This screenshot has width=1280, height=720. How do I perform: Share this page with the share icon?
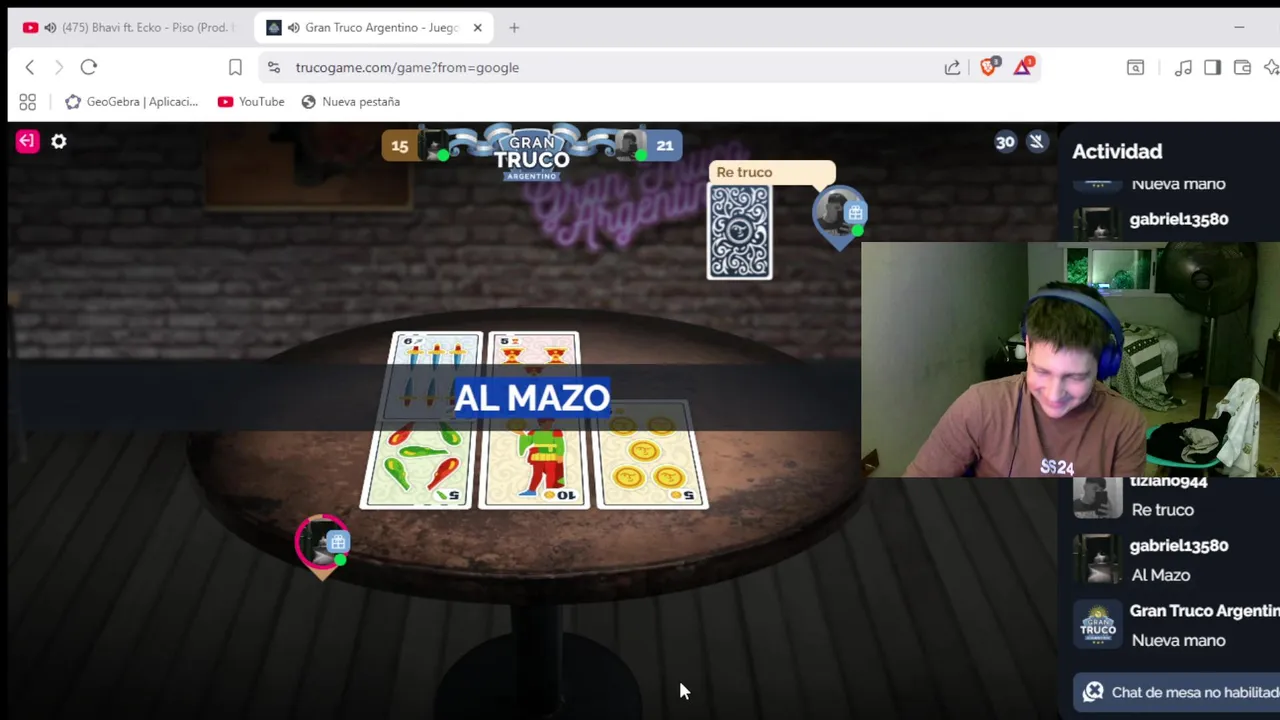952,67
